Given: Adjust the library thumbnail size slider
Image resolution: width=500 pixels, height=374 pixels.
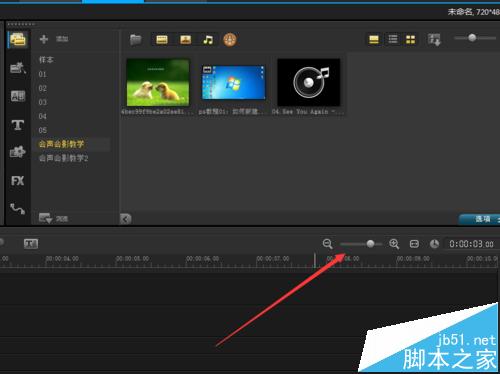Looking at the screenshot, I should click(x=475, y=38).
